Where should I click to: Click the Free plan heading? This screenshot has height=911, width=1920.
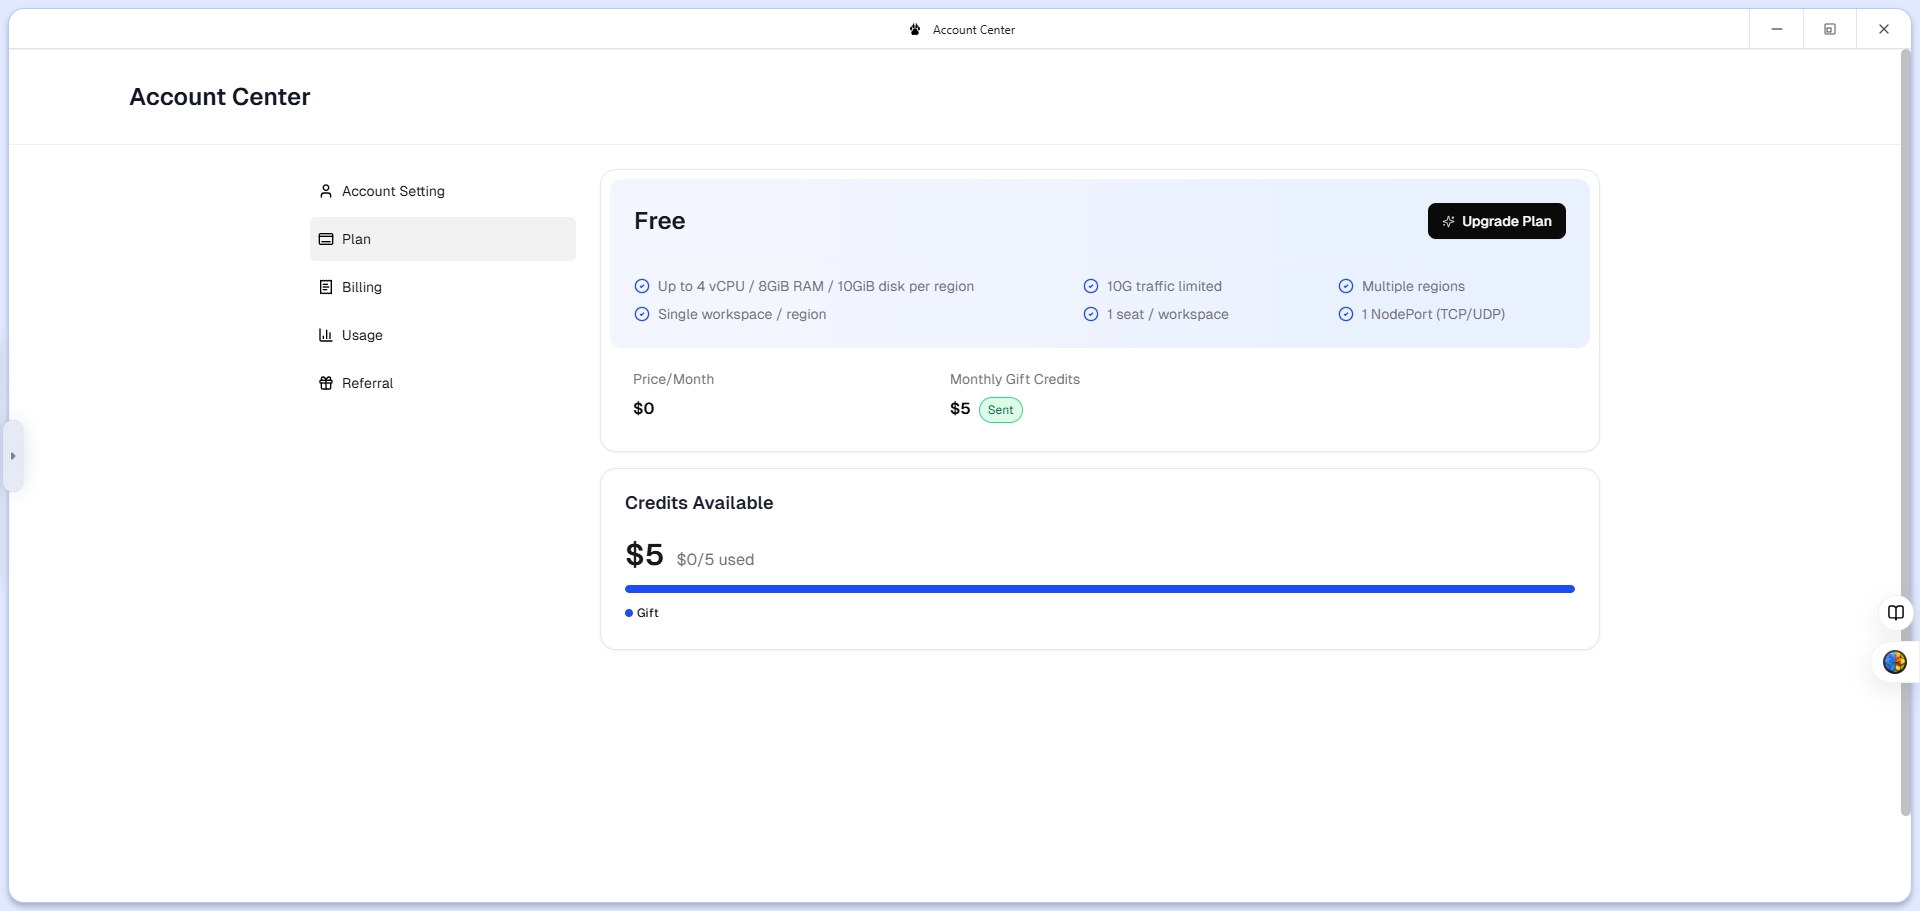[x=660, y=221]
